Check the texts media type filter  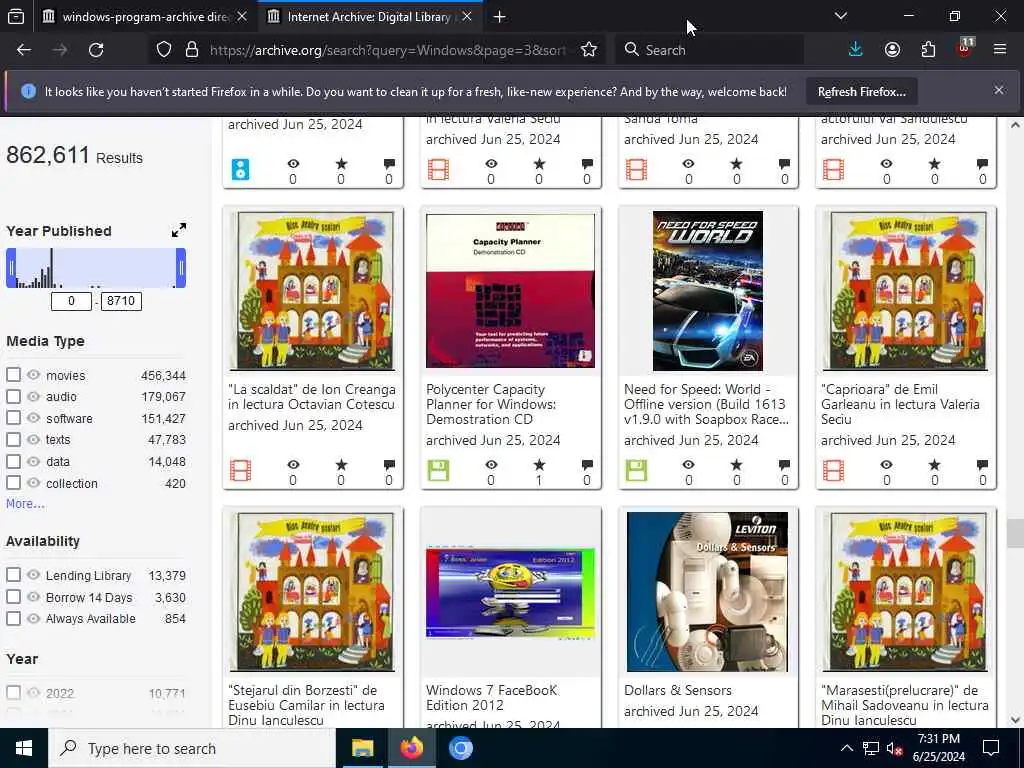pyautogui.click(x=13, y=440)
